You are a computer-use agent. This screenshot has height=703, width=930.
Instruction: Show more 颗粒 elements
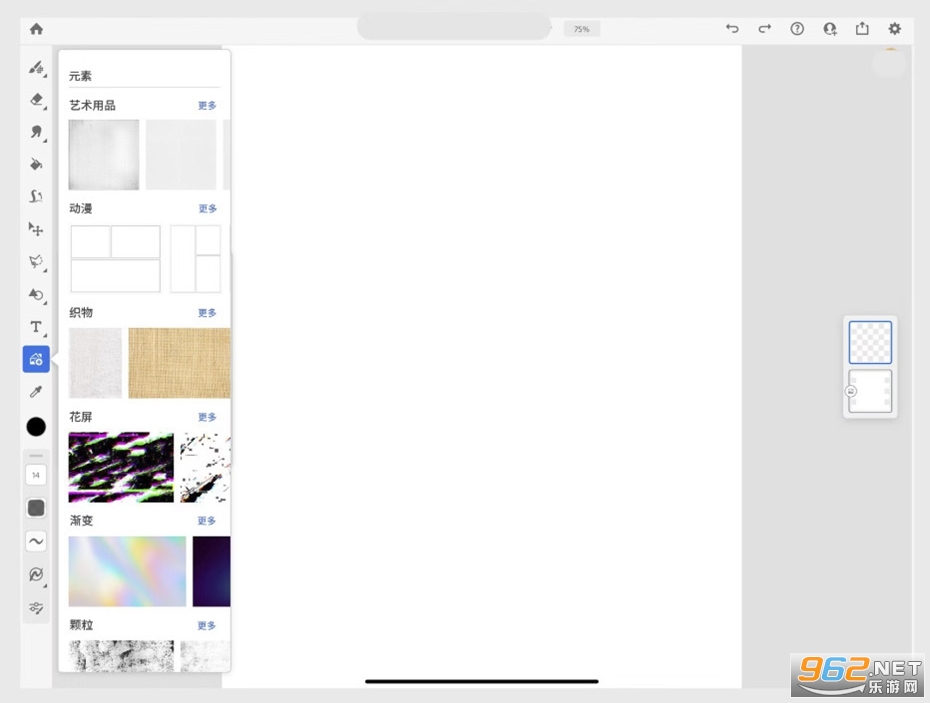tap(207, 625)
